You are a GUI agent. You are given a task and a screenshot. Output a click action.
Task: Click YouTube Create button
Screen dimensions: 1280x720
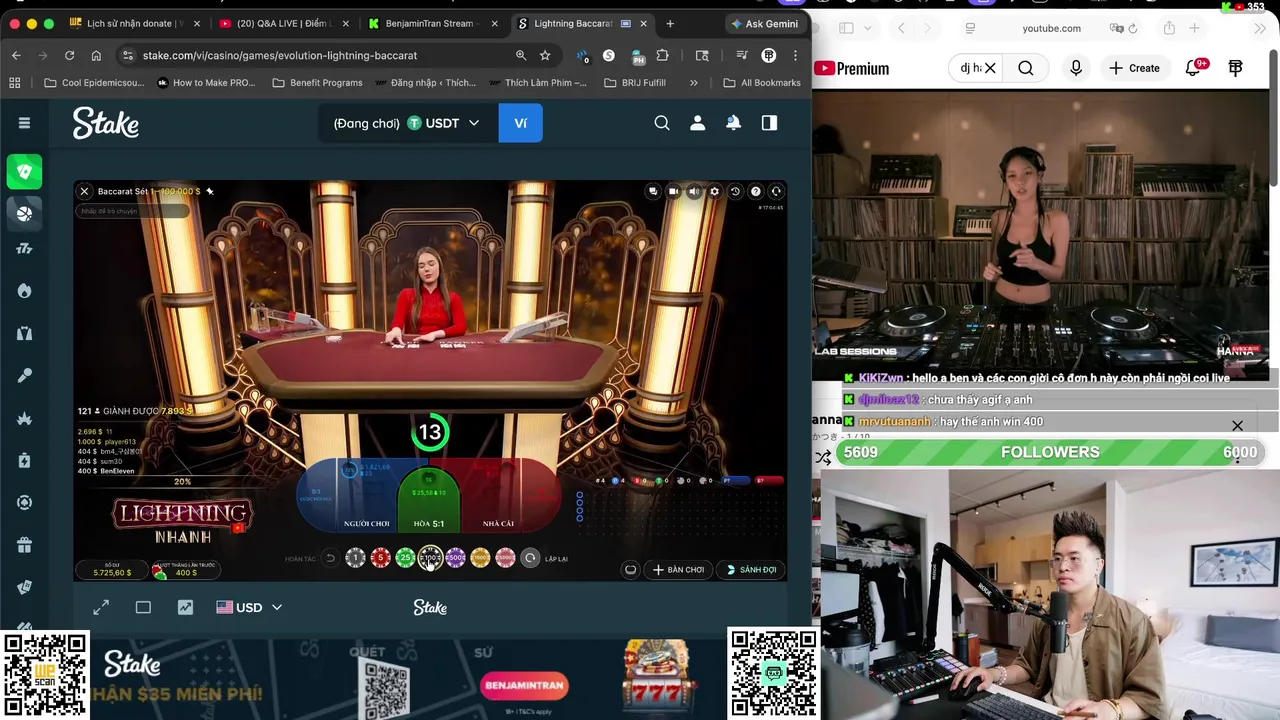point(1134,68)
